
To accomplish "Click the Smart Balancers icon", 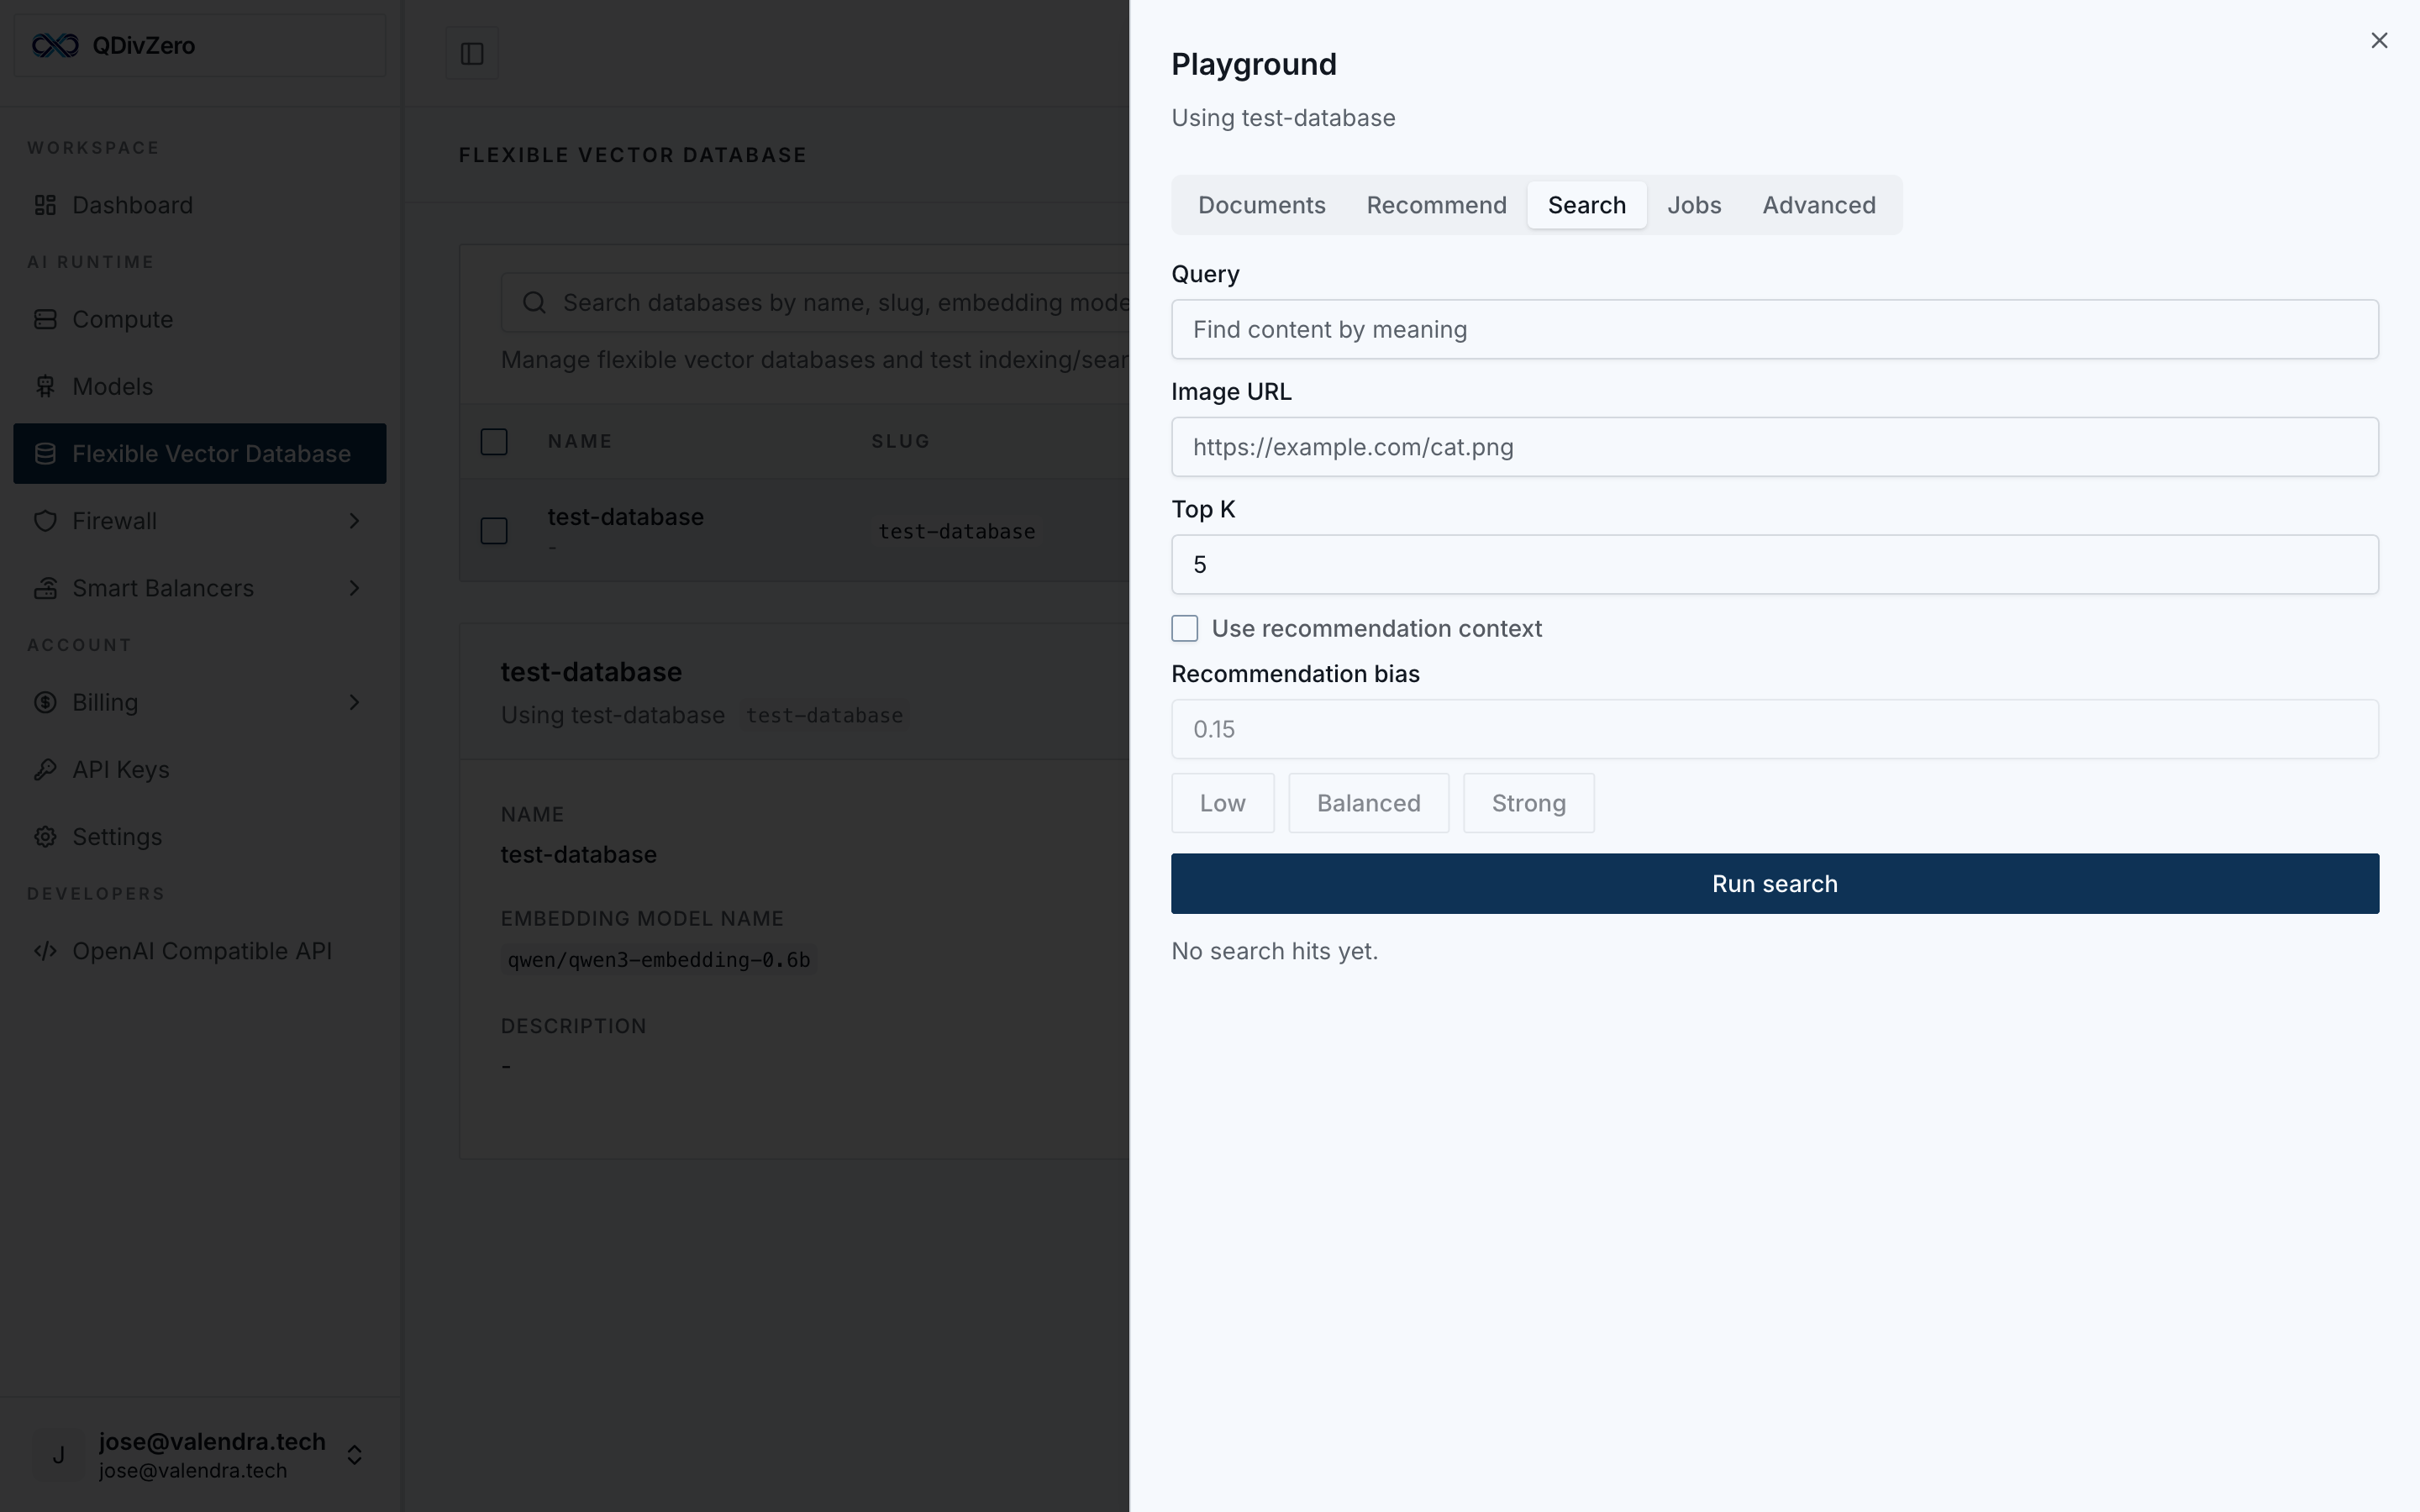I will tap(45, 588).
